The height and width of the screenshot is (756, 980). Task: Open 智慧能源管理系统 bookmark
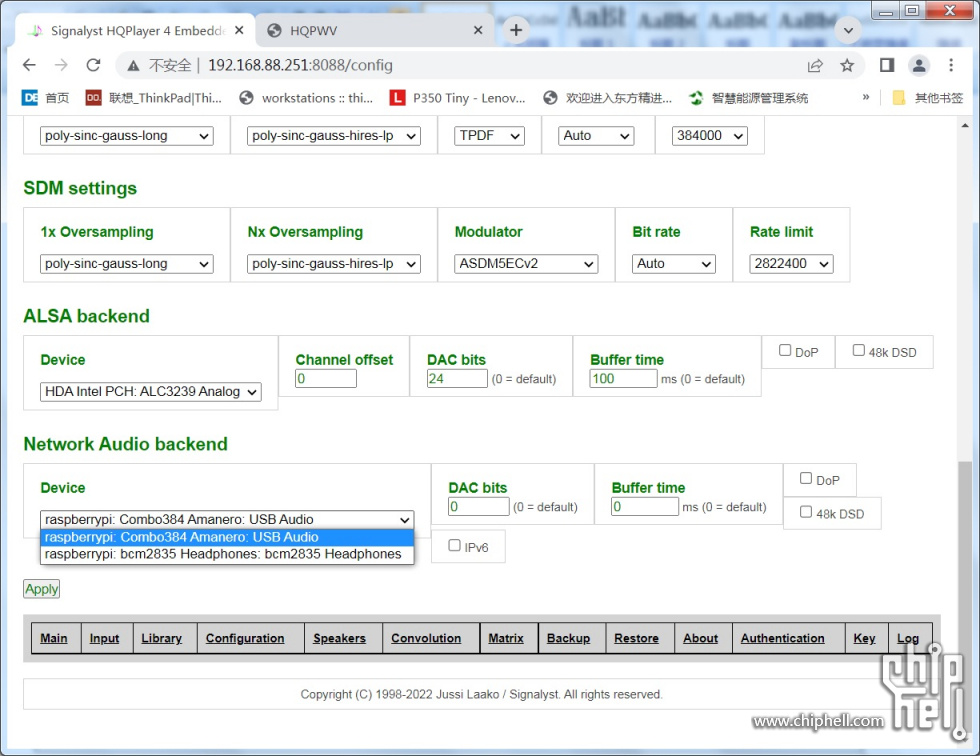748,97
